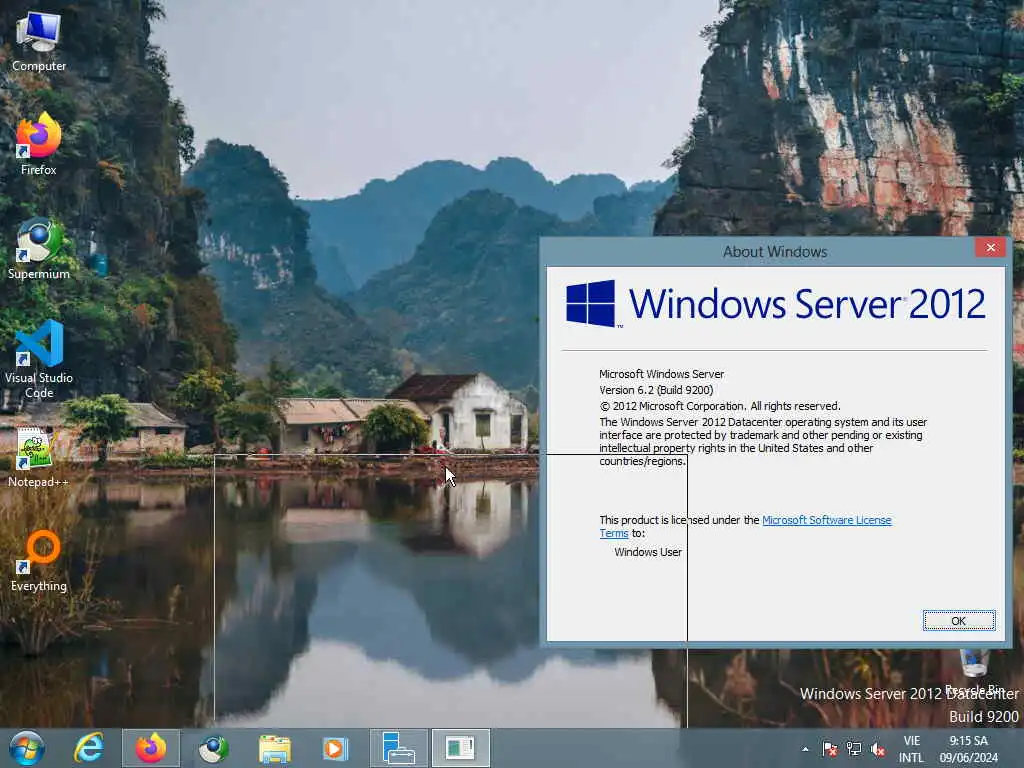Screen dimensions: 1024x768
Task: Select the Notepad++ desktop shortcut
Action: pos(37,457)
